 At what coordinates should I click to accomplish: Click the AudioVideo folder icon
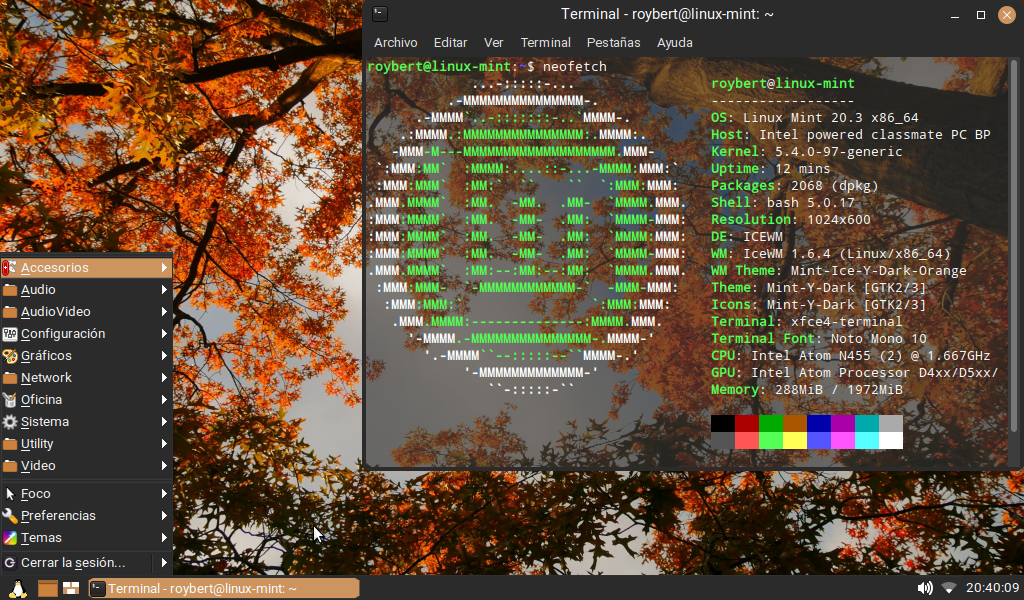coord(10,312)
